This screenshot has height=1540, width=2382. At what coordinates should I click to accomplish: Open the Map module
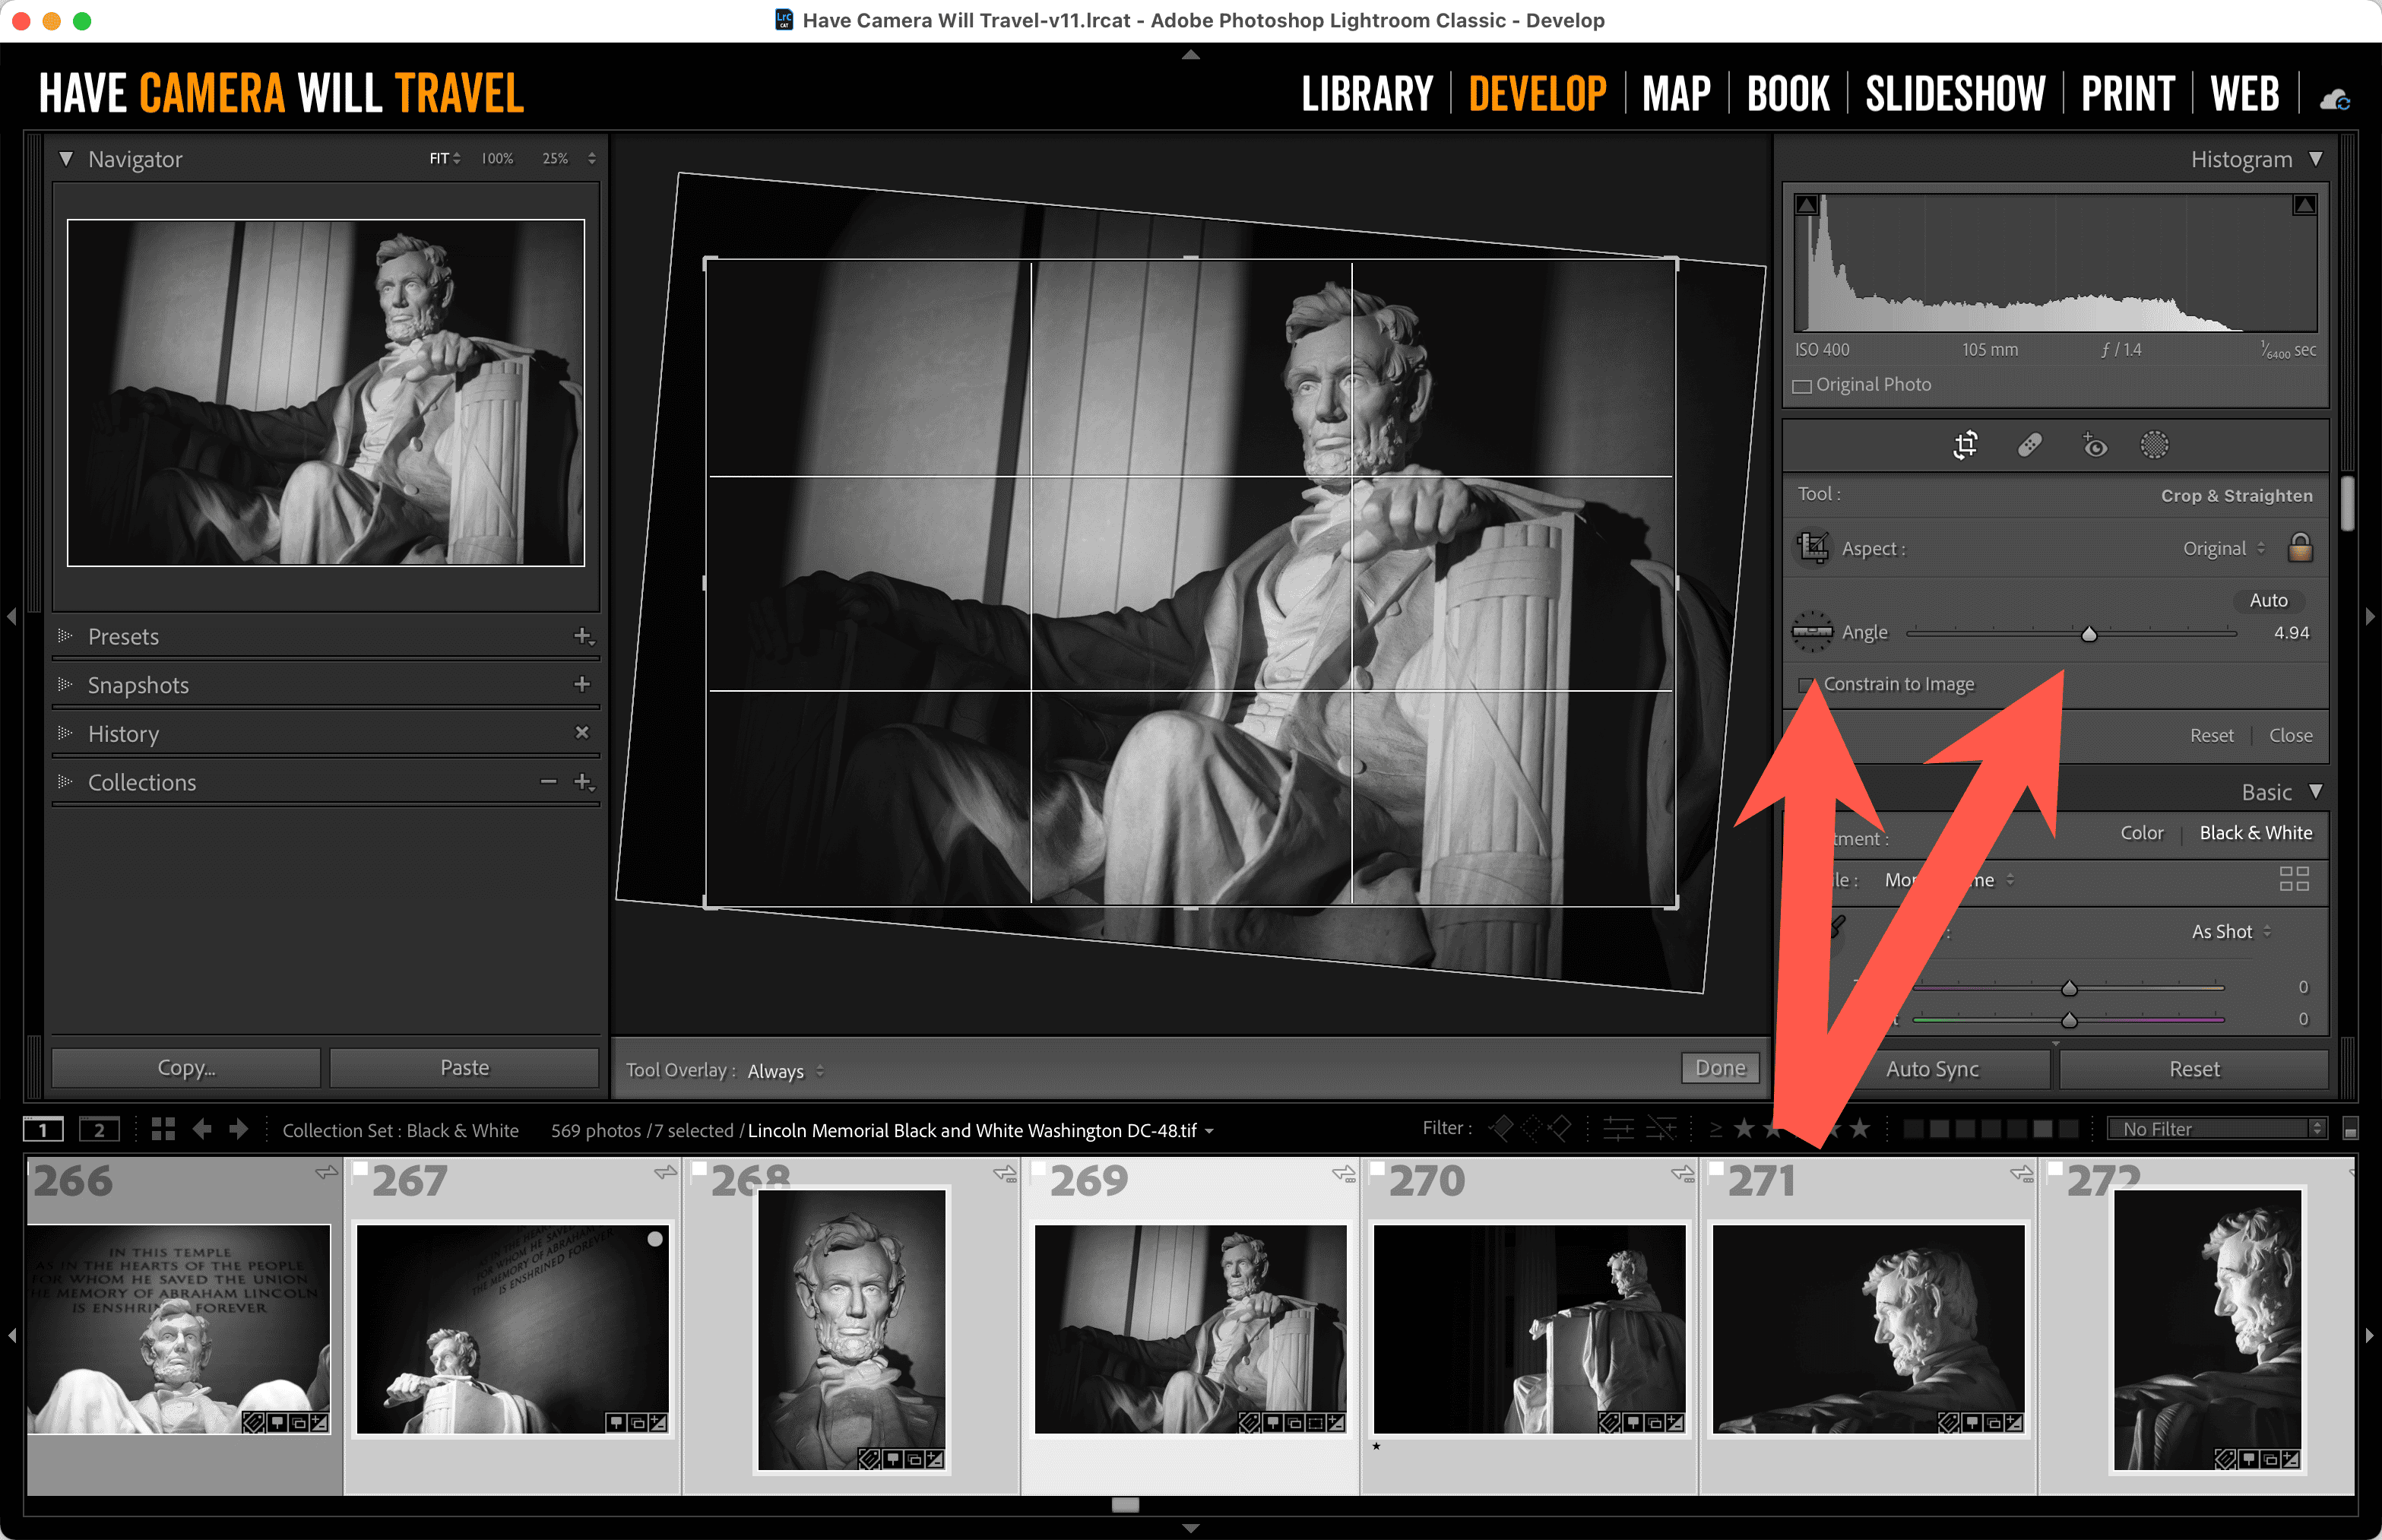click(1676, 95)
